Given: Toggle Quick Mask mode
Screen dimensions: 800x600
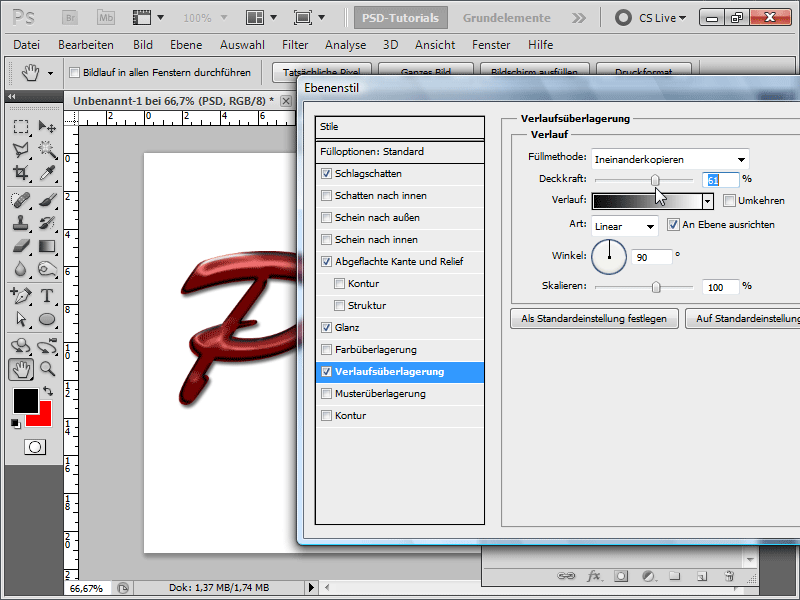Looking at the screenshot, I should pyautogui.click(x=35, y=447).
